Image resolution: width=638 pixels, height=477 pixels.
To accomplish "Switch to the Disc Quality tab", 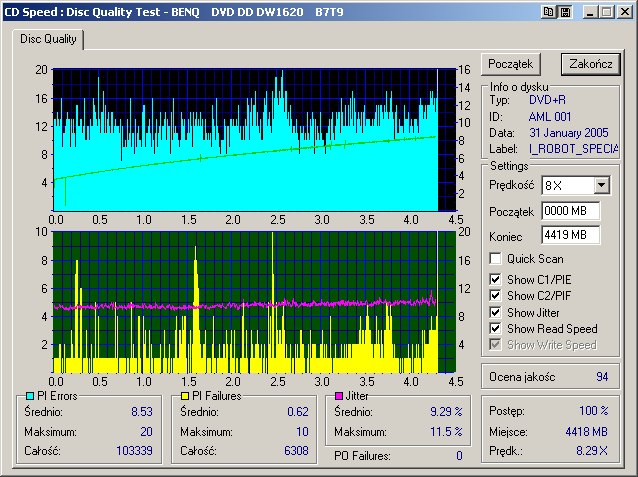I will pos(48,39).
